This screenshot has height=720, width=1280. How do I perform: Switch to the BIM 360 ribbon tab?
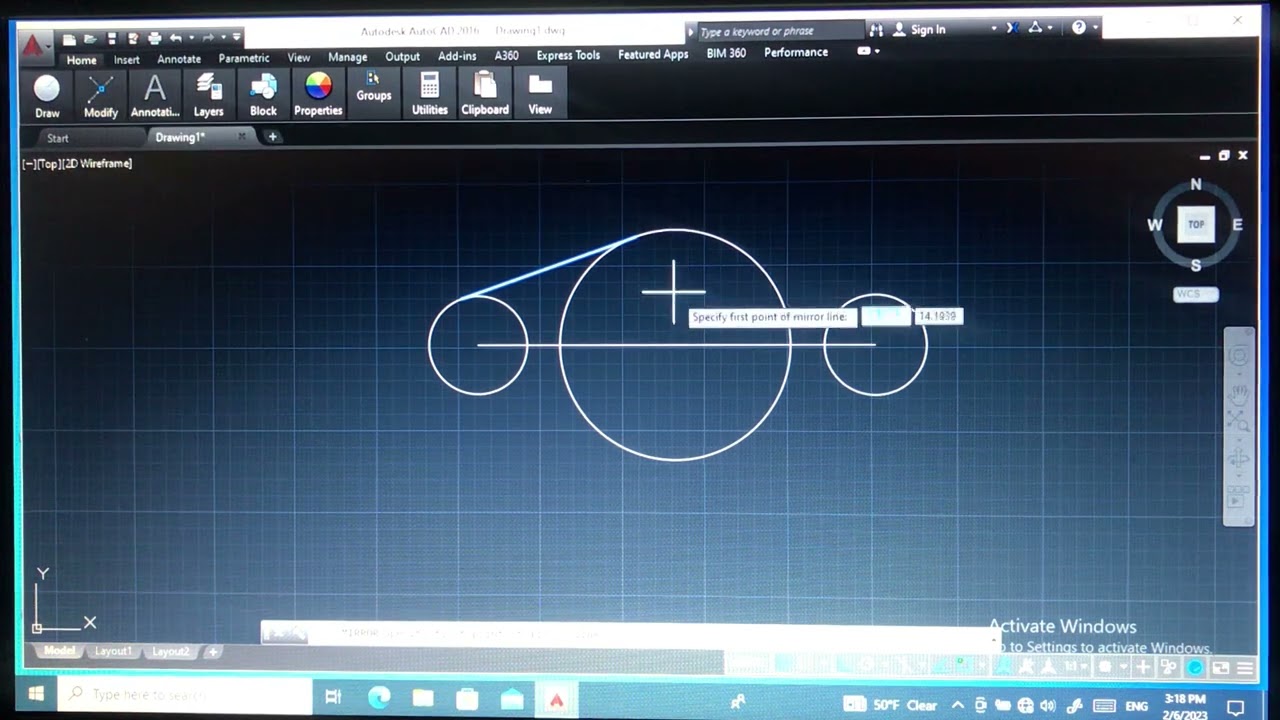[726, 53]
